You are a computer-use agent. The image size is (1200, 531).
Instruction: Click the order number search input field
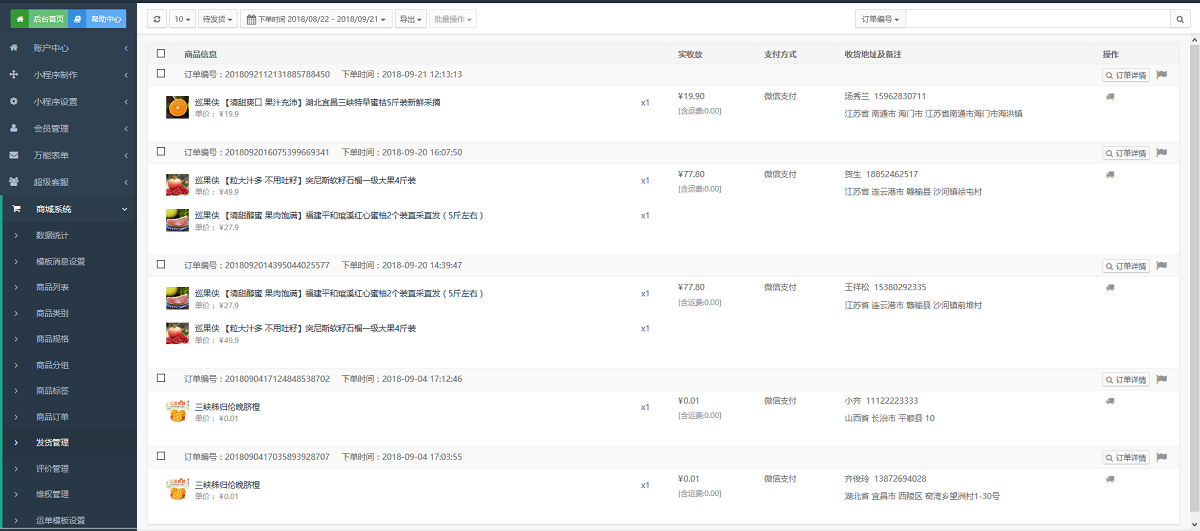click(x=1038, y=19)
